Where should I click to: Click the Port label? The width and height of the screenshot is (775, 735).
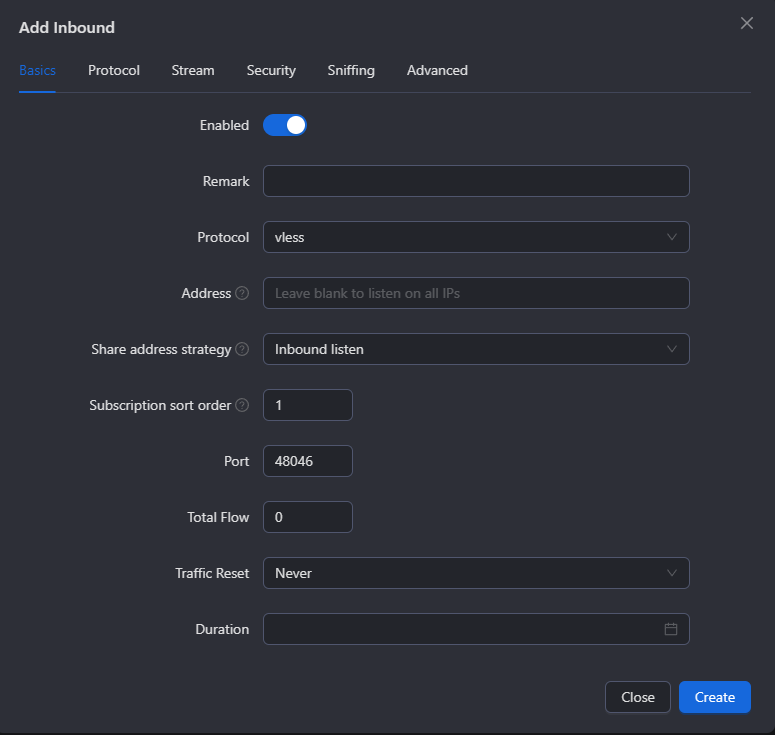tap(236, 461)
